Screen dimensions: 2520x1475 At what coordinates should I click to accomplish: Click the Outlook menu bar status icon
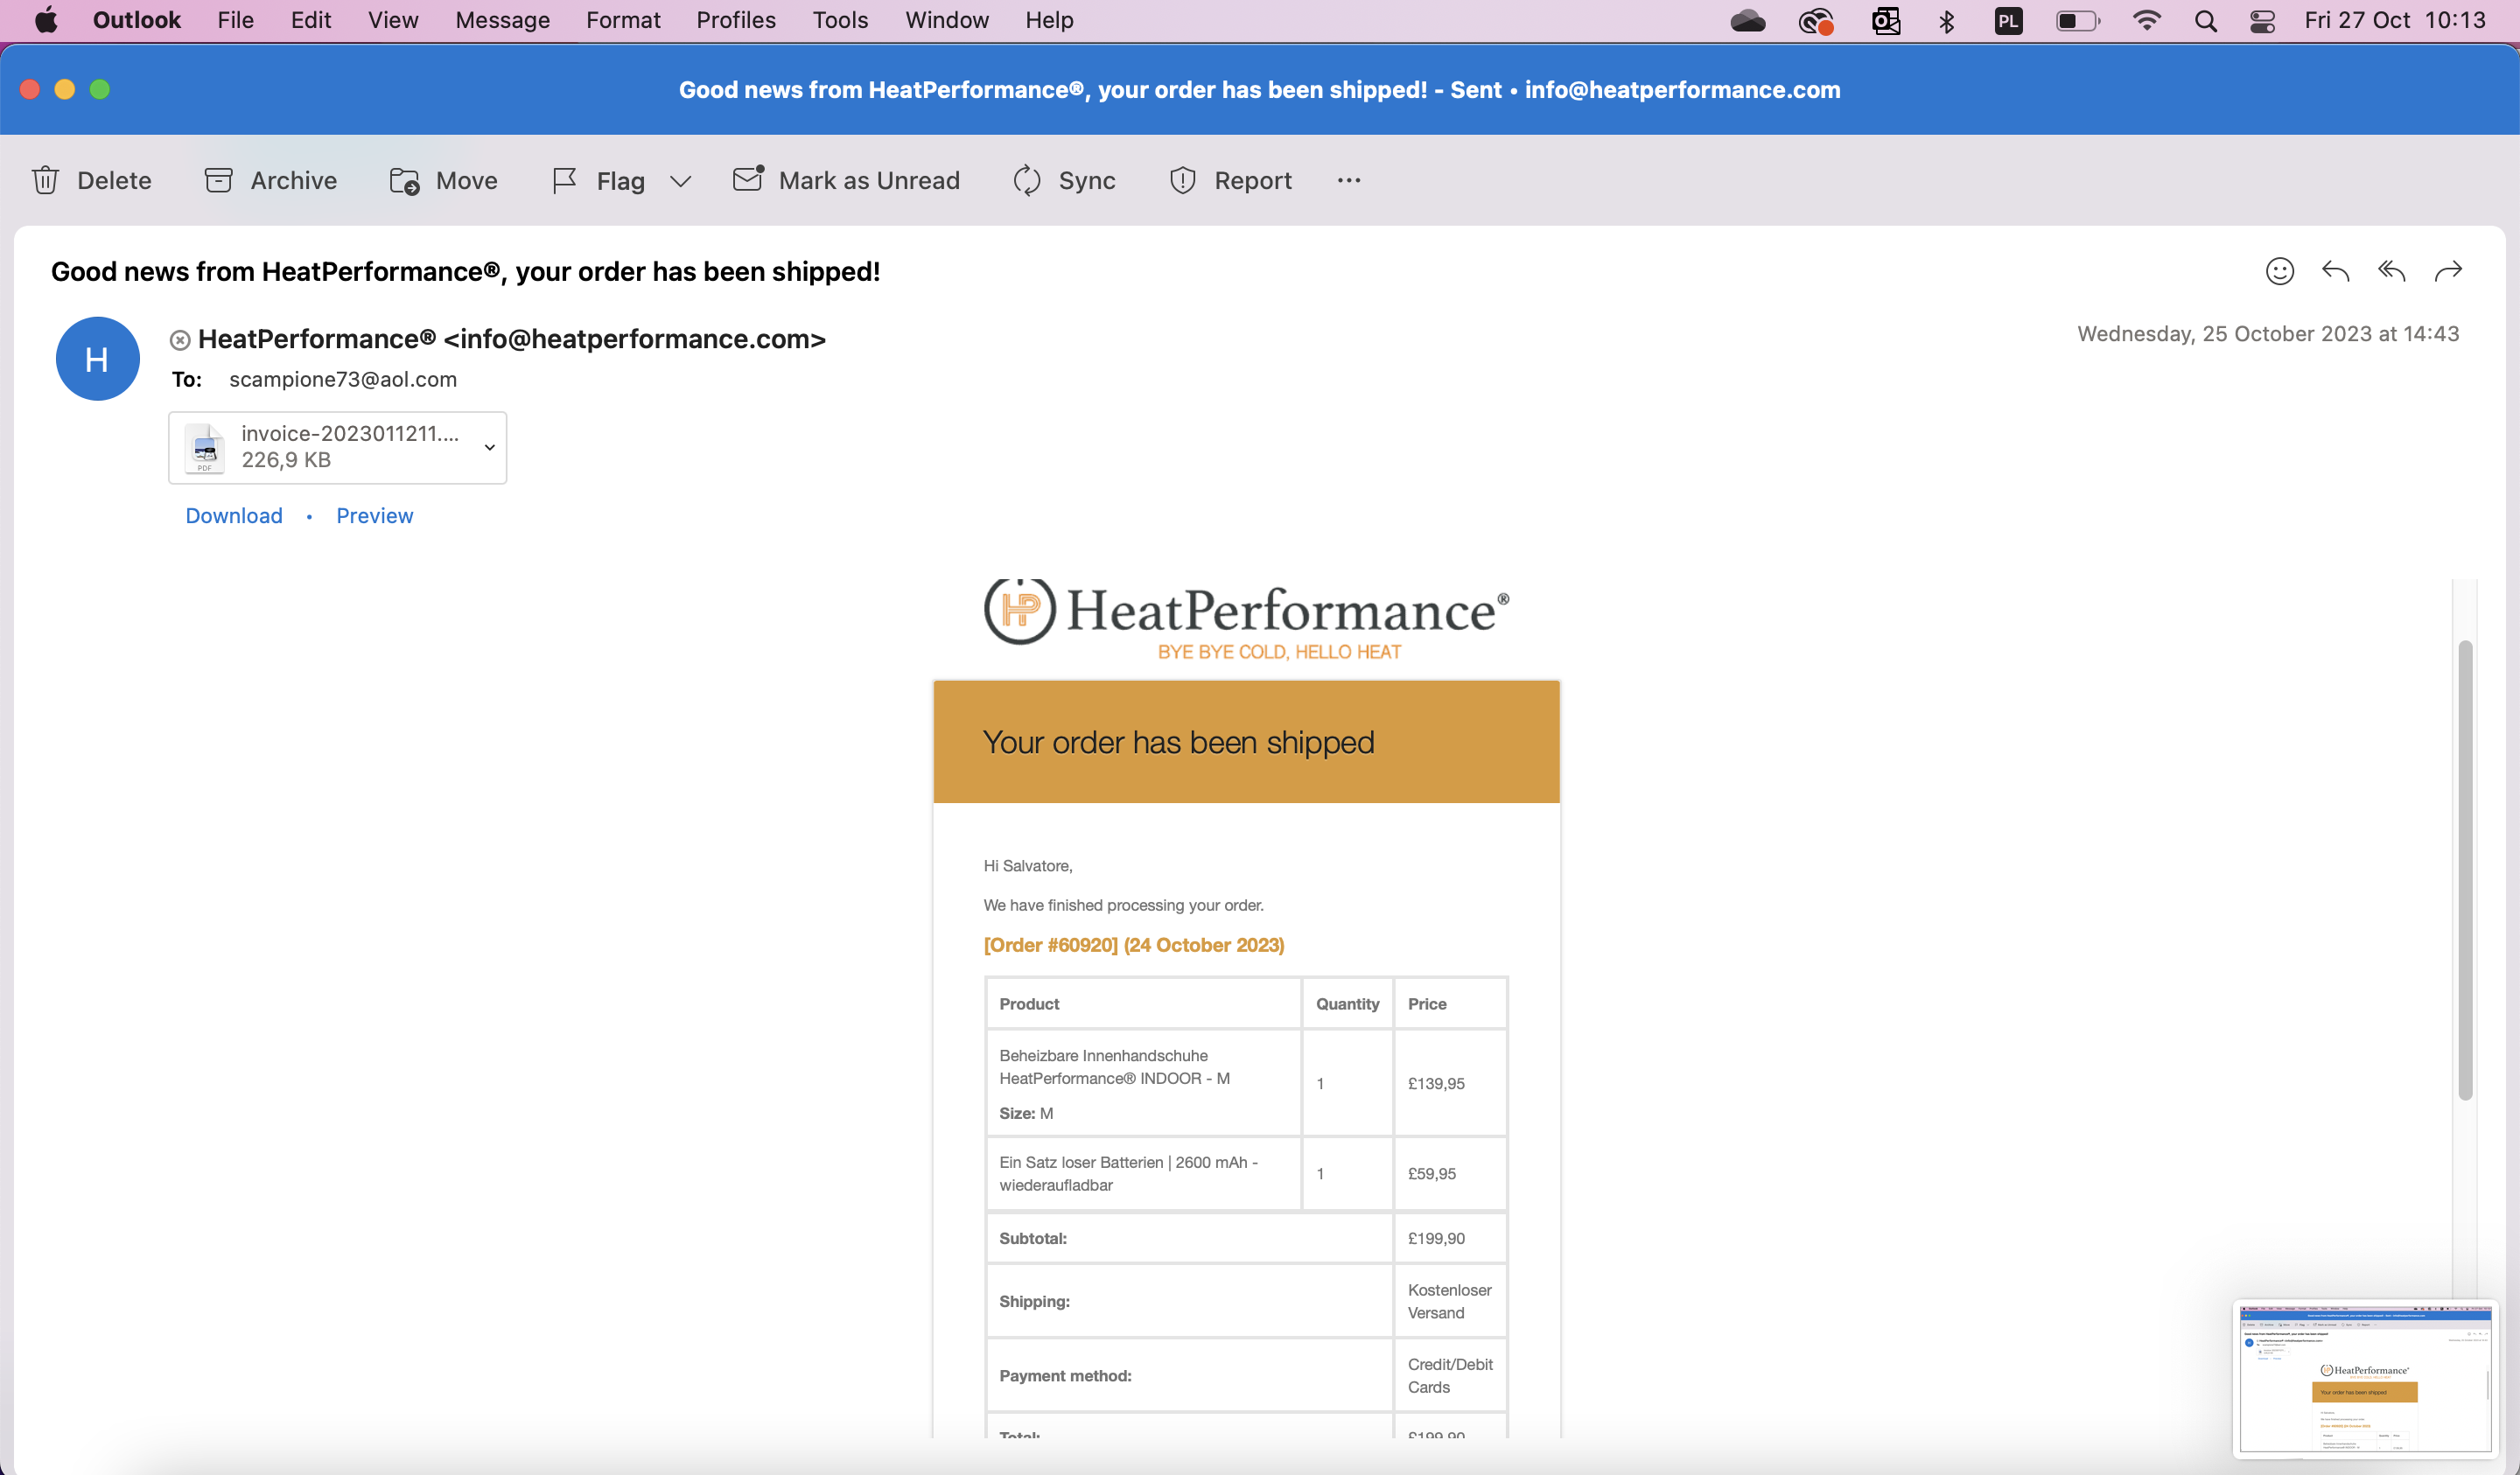(x=1885, y=21)
